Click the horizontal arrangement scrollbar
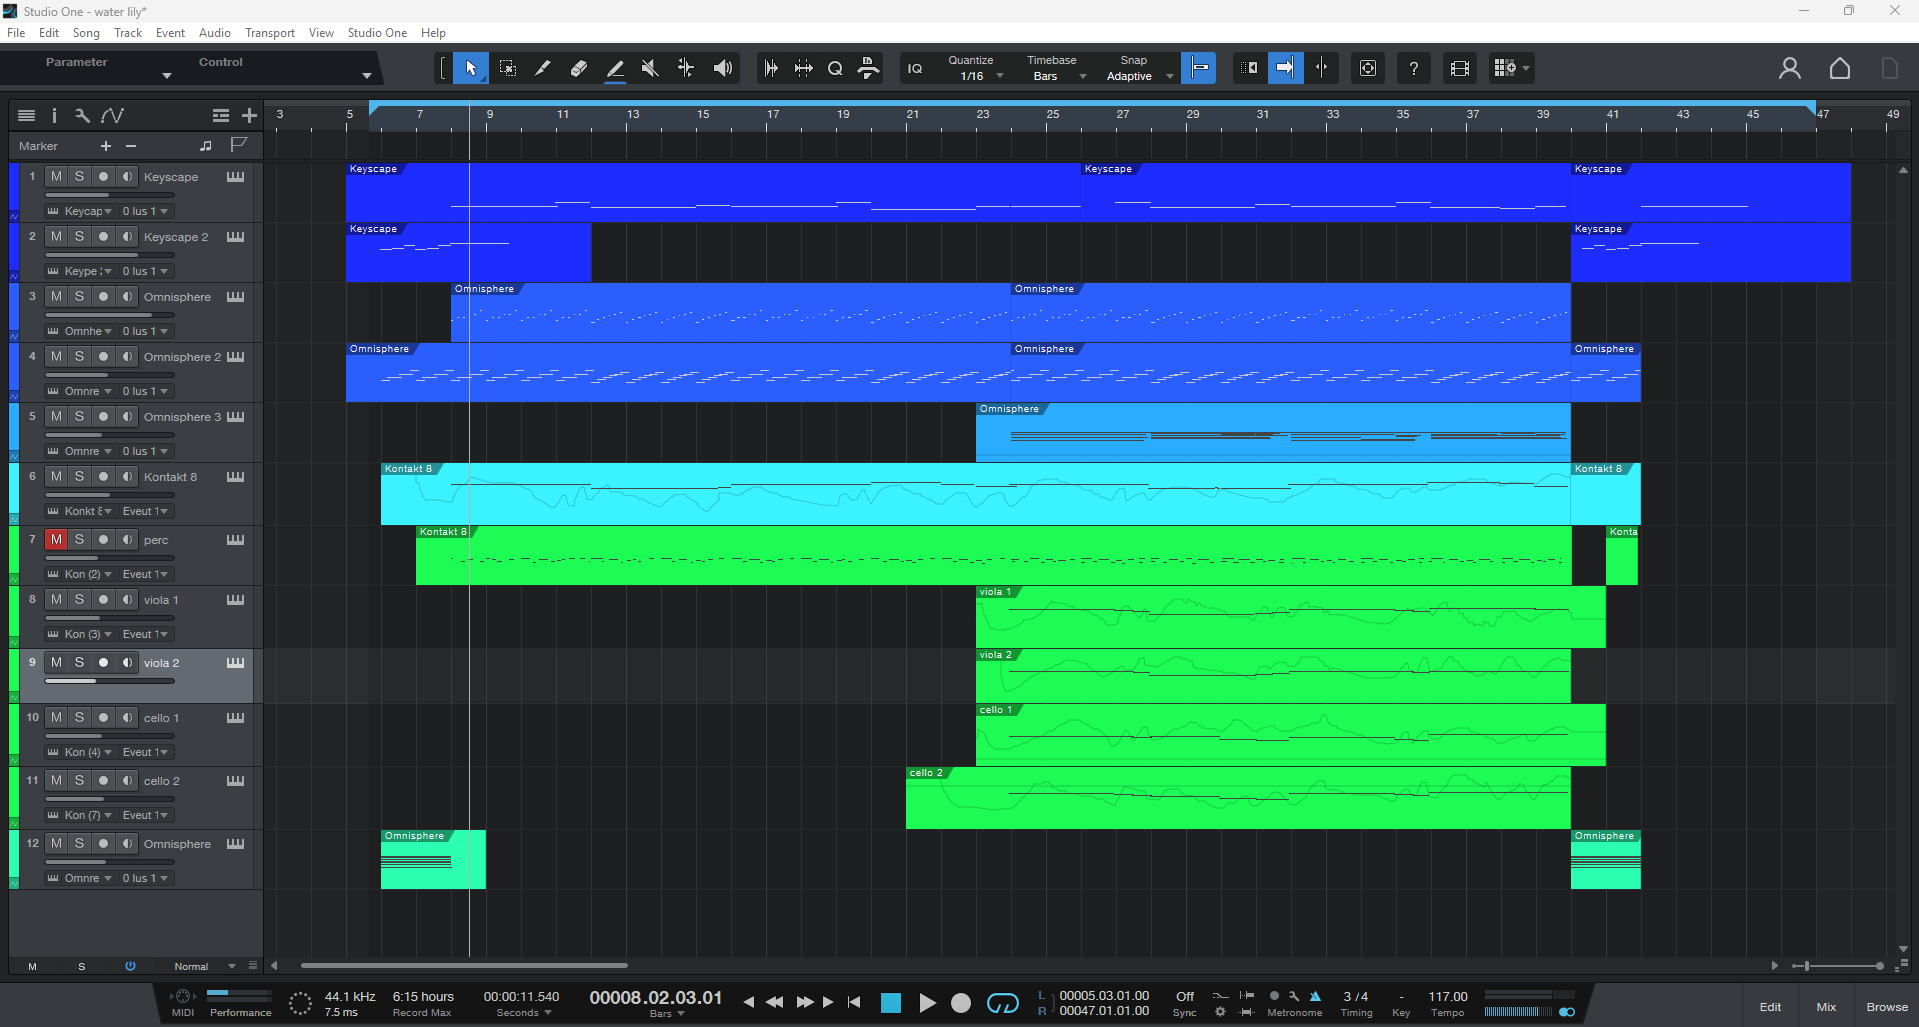This screenshot has height=1027, width=1919. (464, 966)
